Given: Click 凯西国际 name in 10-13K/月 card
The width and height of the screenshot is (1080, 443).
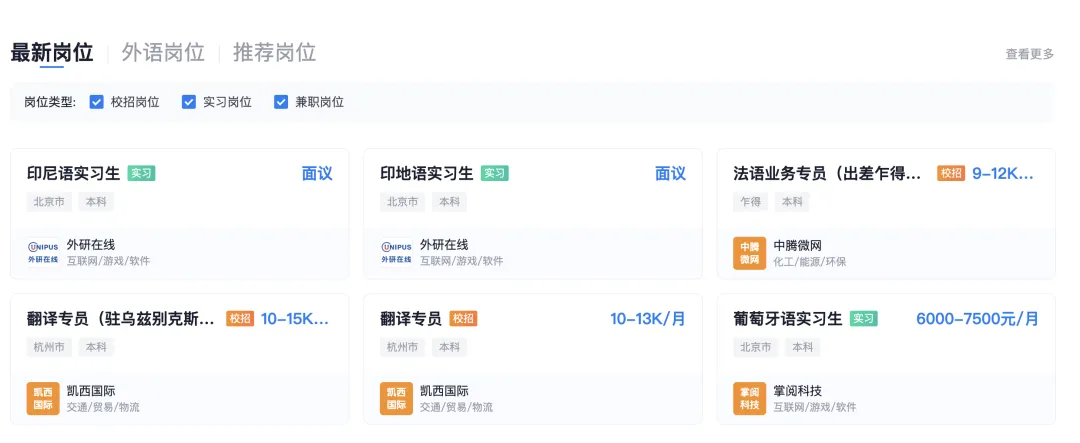Looking at the screenshot, I should 444,391.
